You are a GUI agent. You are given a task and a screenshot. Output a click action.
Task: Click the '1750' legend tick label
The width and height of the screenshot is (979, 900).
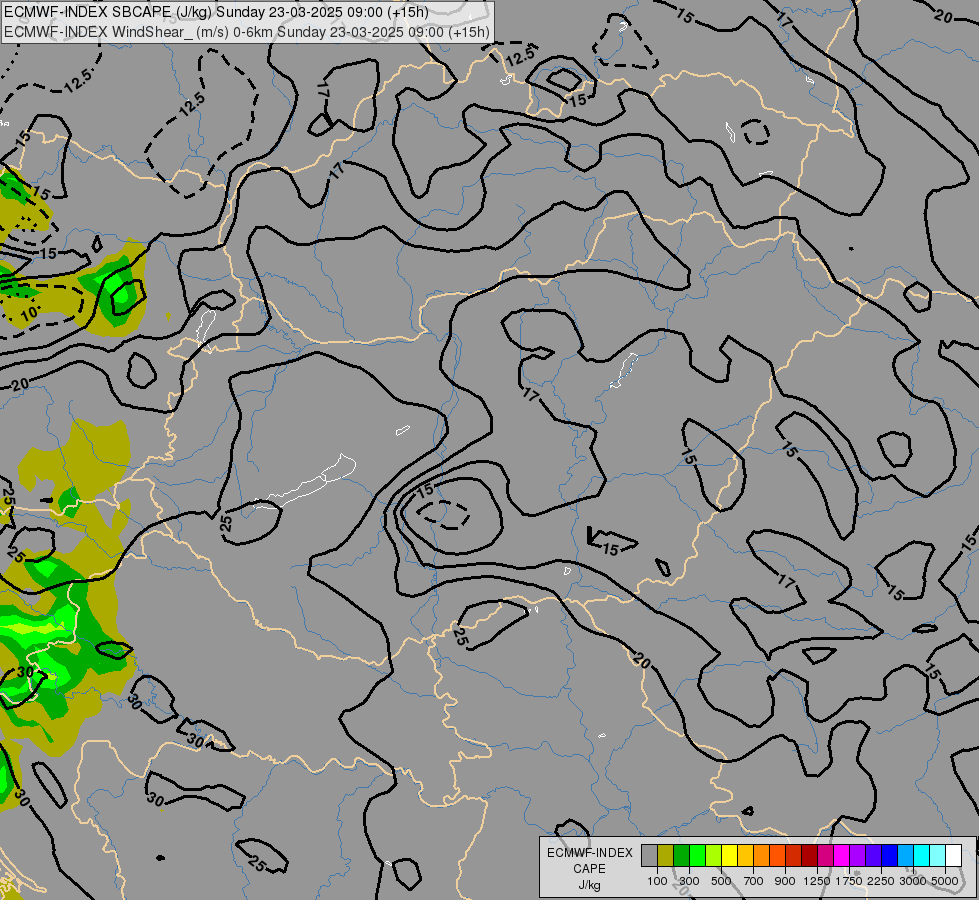(849, 881)
